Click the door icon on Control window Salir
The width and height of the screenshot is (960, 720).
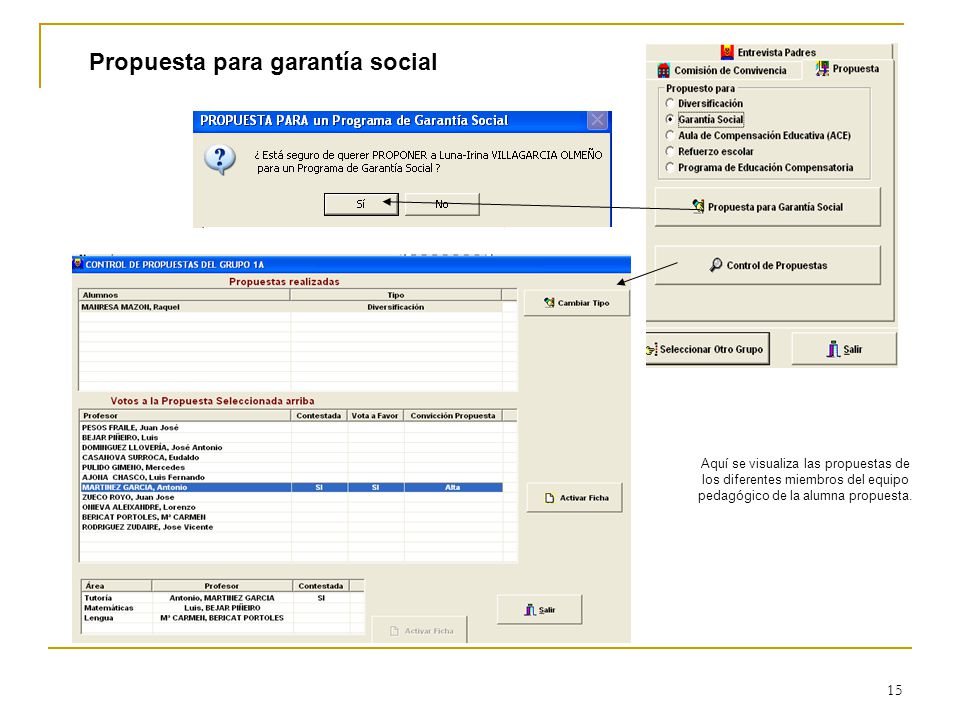(x=530, y=610)
